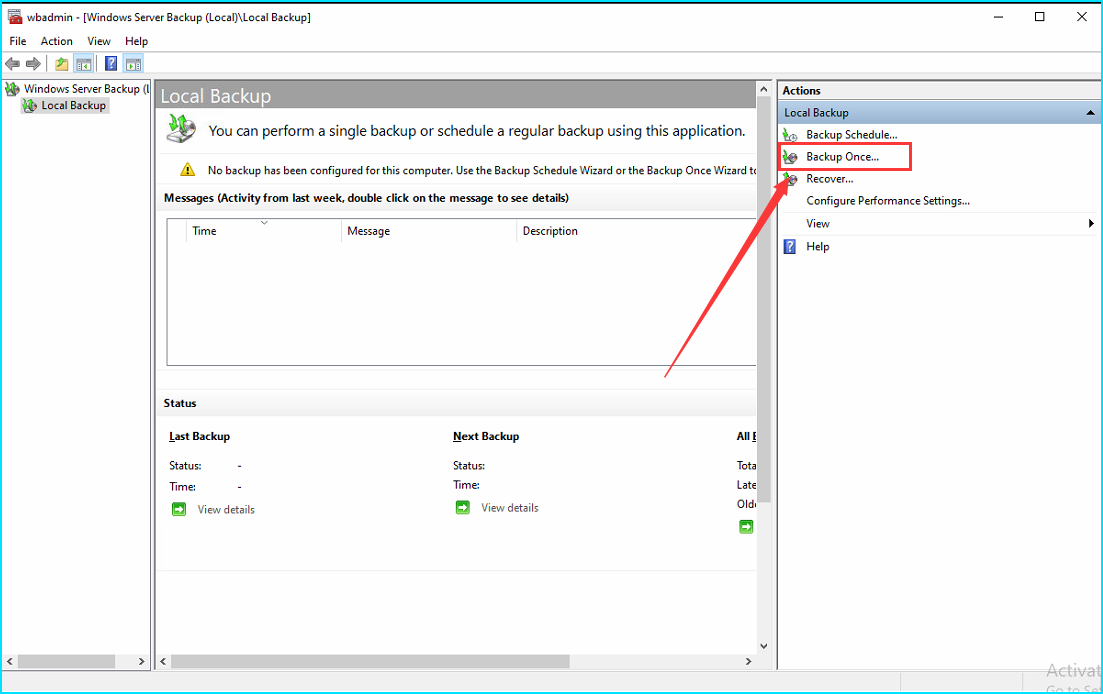Click the Backup Once action icon
Screen dimensions: 1103x694
click(x=790, y=157)
